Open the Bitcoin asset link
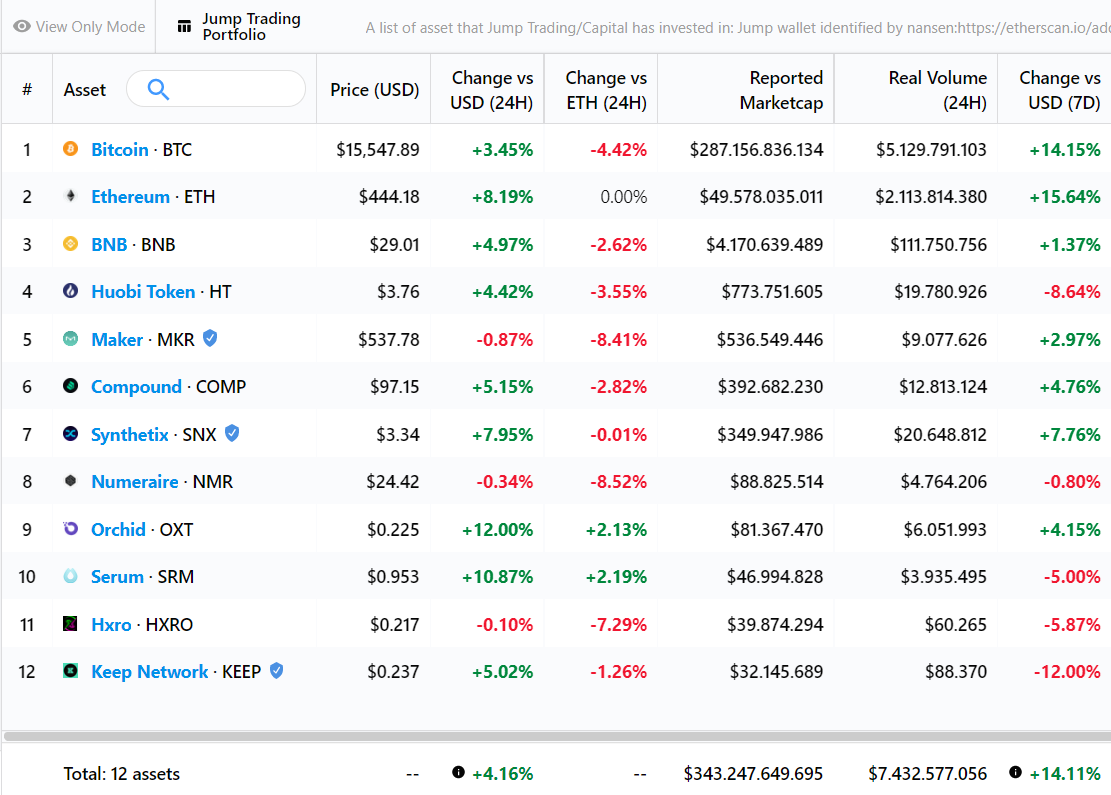Screen dimensions: 1111x795 120,150
